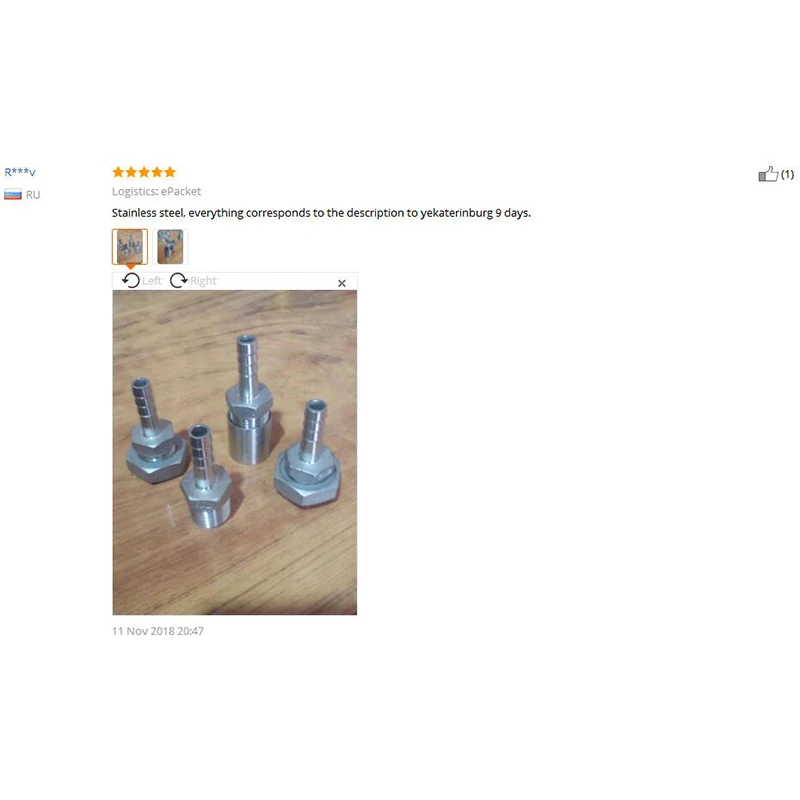Click the "Left" rotate label
Image resolution: width=800 pixels, height=800 pixels.
[x=152, y=281]
